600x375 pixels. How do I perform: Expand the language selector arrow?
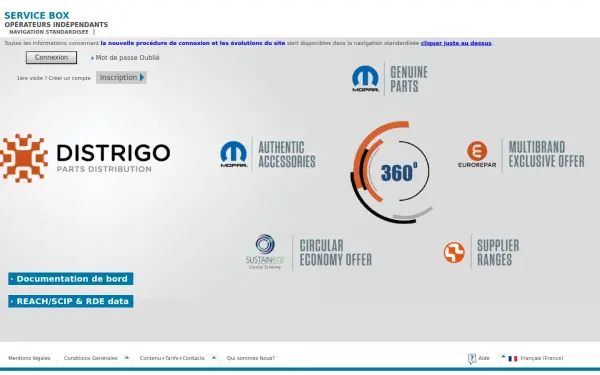(x=503, y=357)
